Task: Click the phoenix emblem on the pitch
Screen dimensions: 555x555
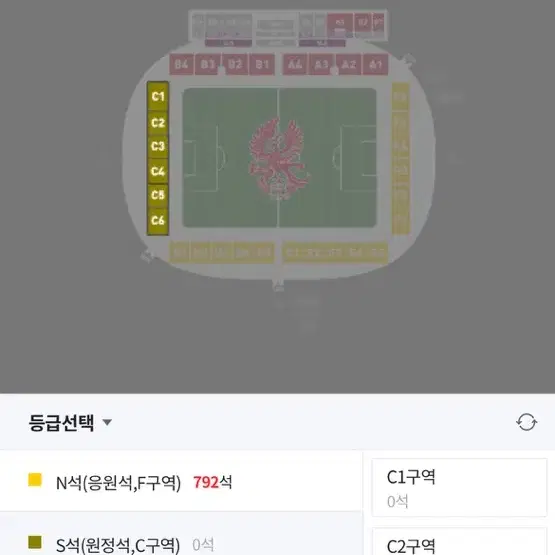Action: [279, 159]
